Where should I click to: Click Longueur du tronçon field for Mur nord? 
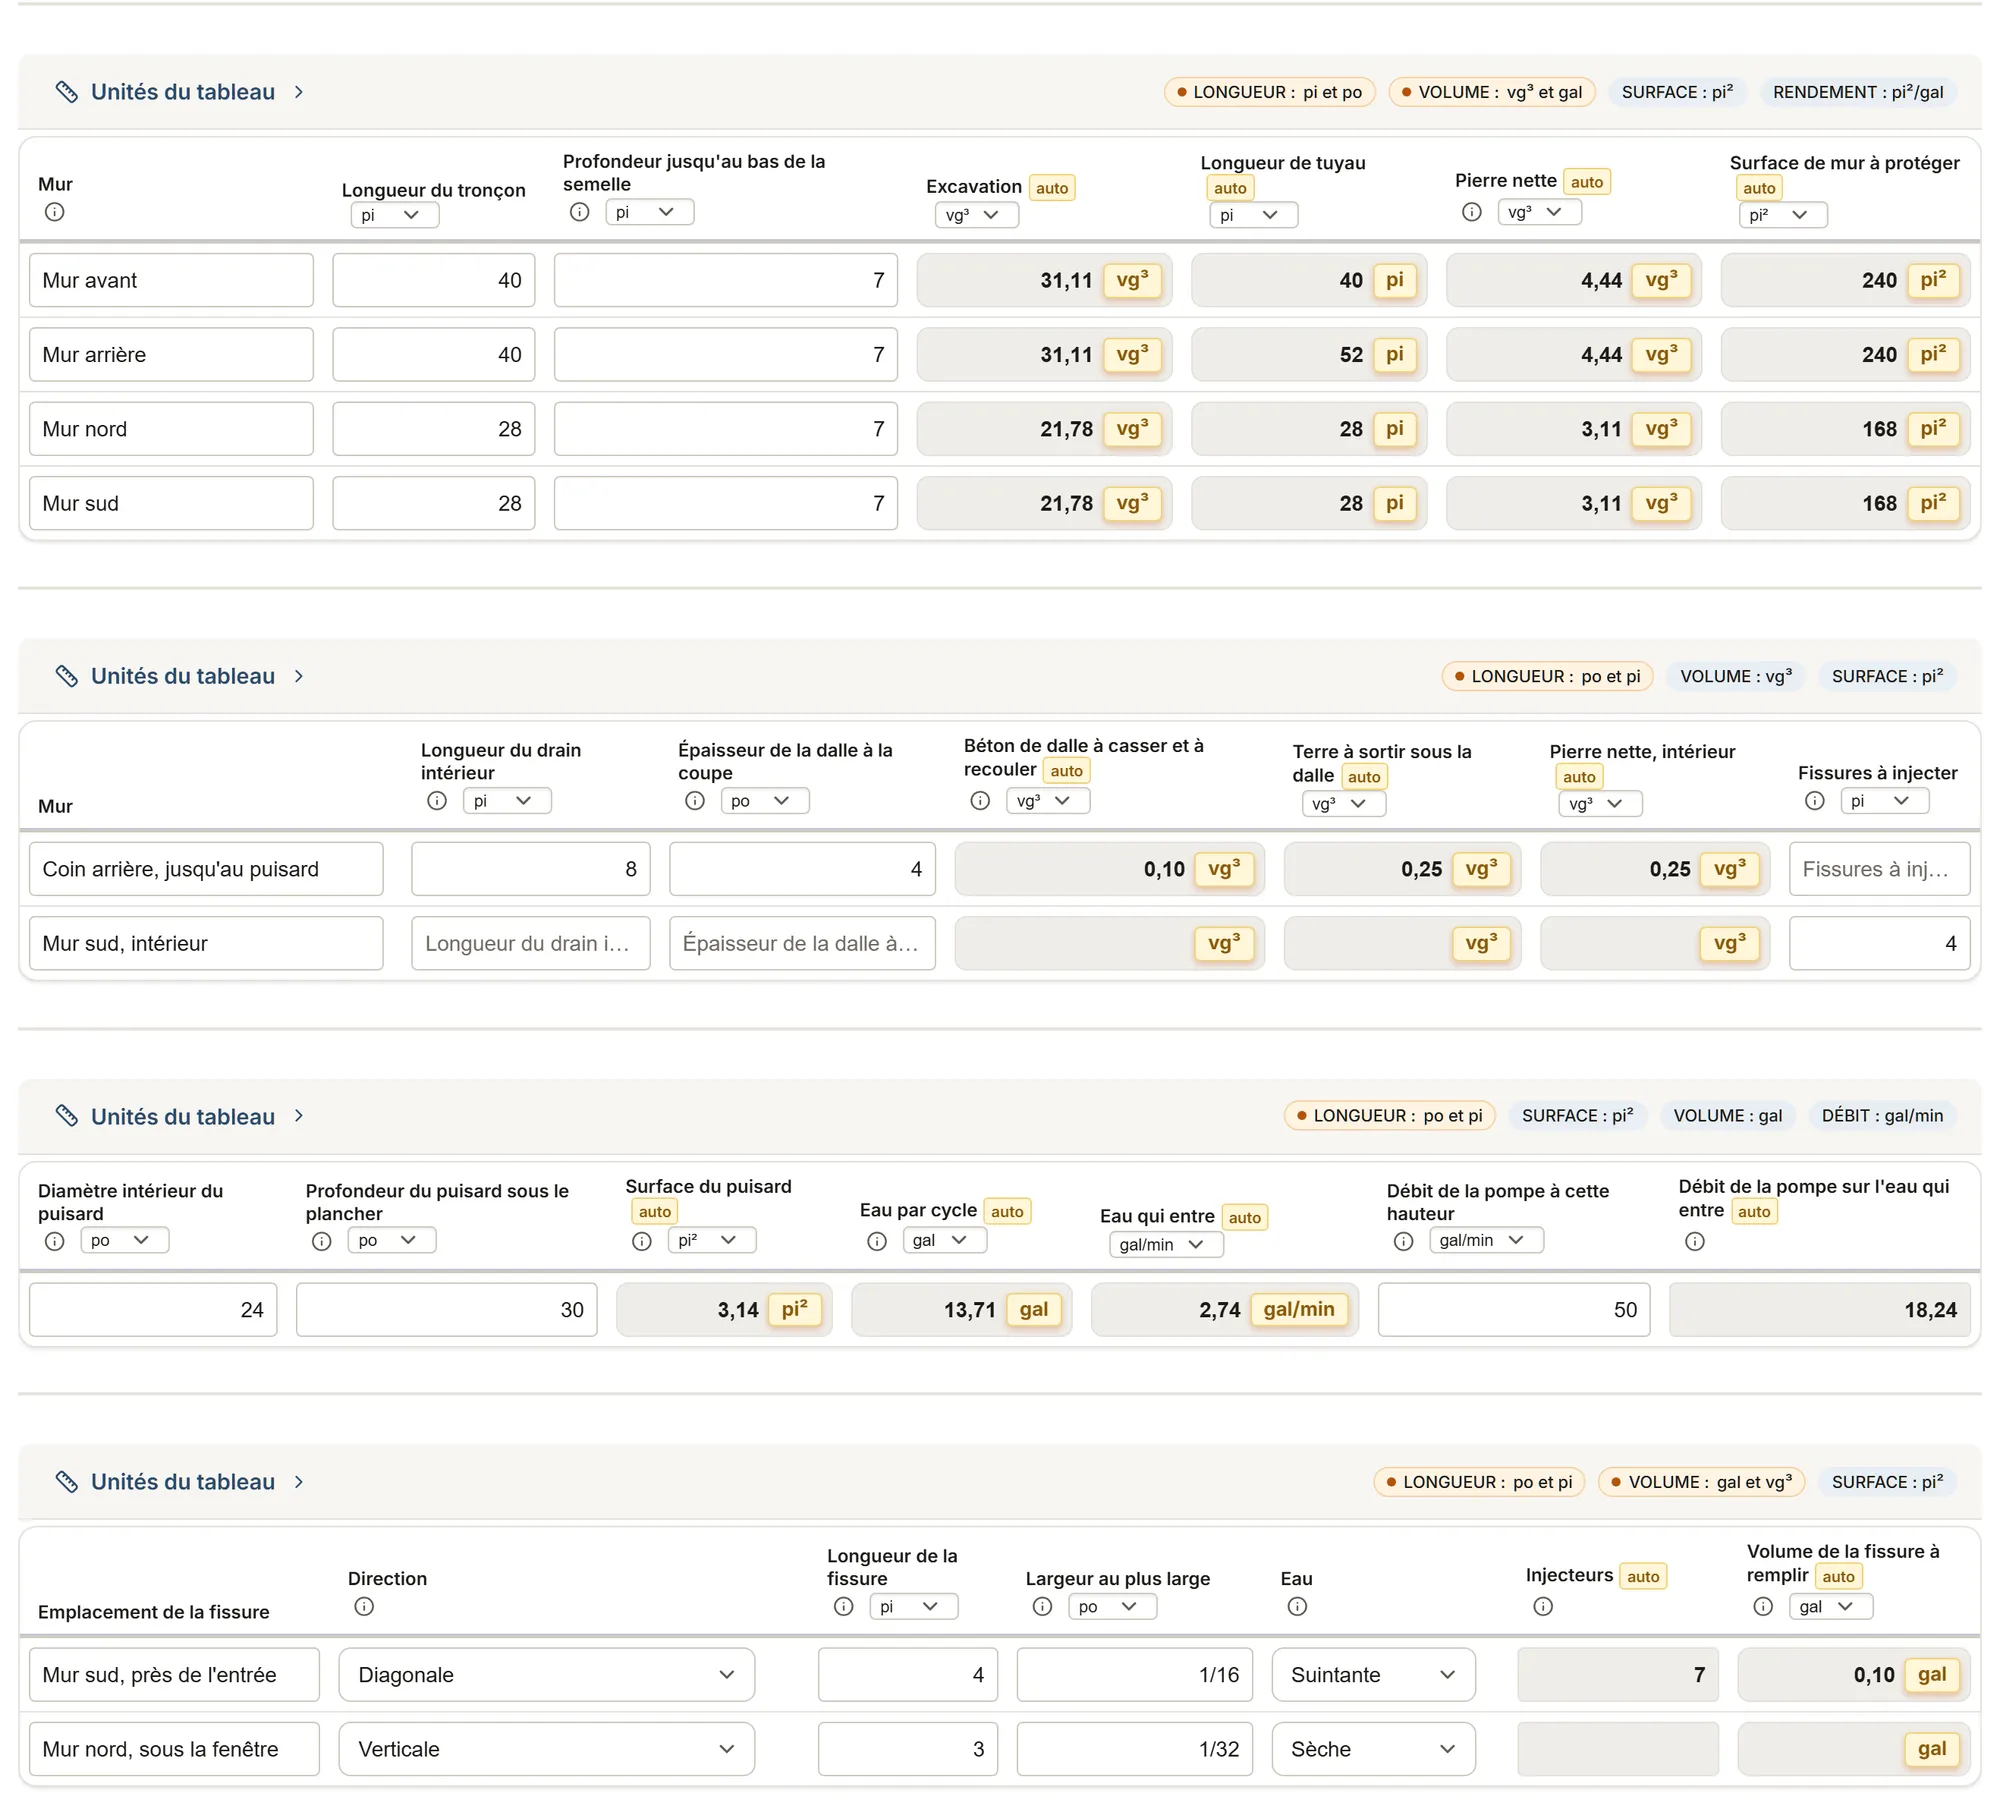433,429
